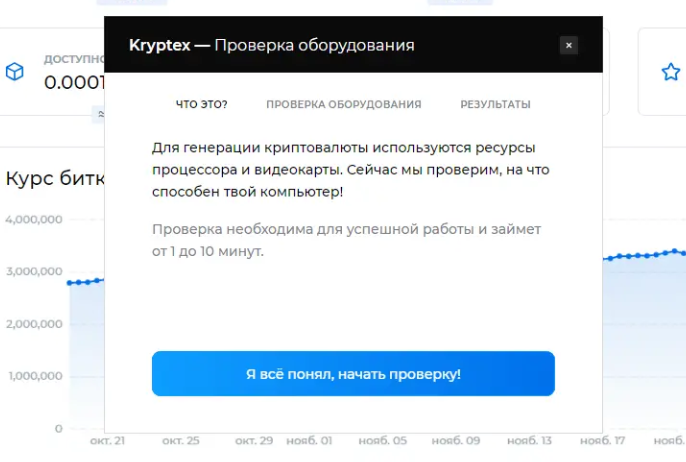Click 'Я всё понял, начать проверку!' button
The width and height of the screenshot is (686, 462).
353,374
